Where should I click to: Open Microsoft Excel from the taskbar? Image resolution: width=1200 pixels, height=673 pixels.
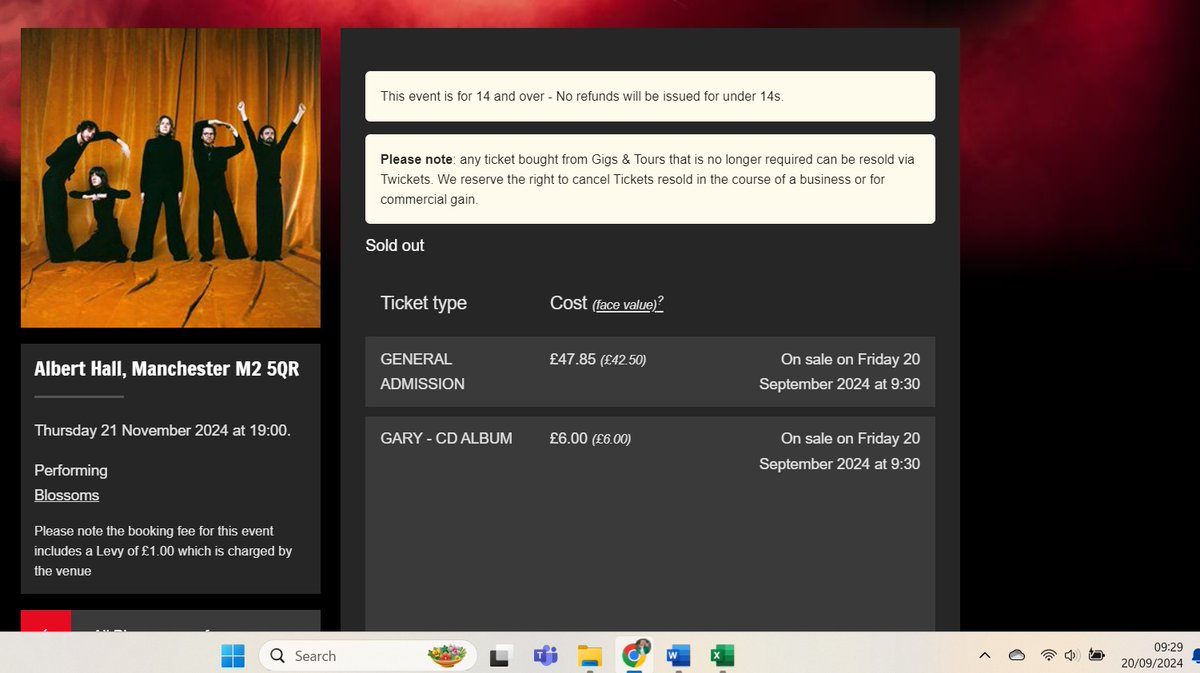pyautogui.click(x=722, y=656)
